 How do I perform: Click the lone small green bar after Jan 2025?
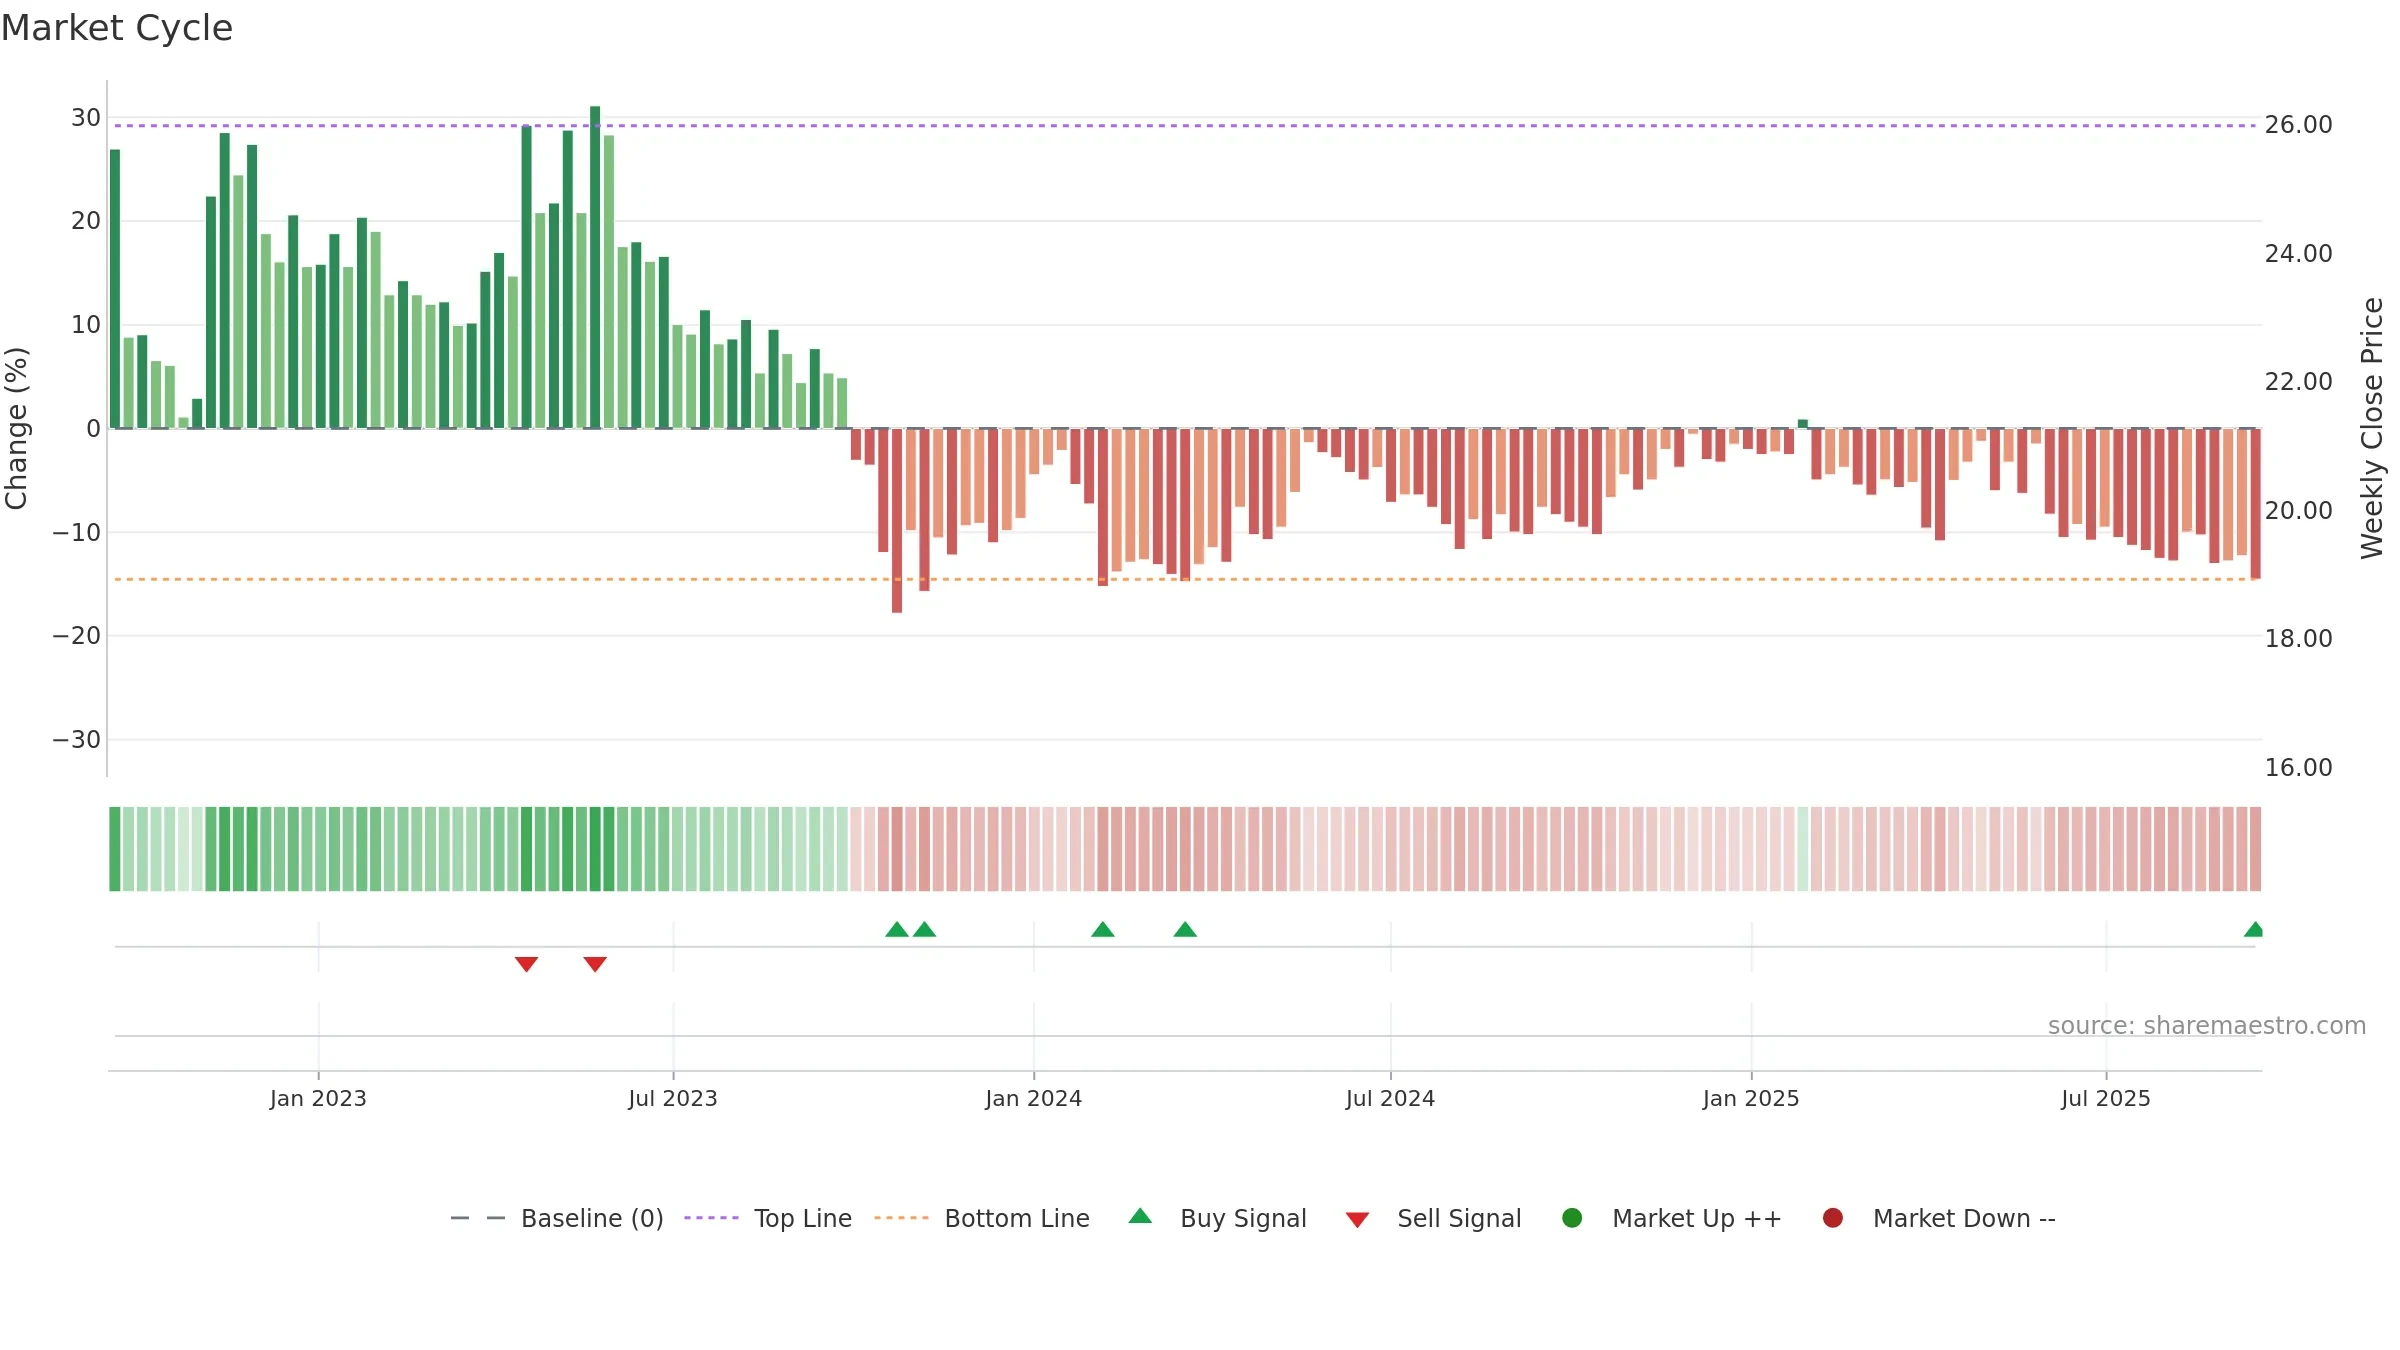(x=1803, y=424)
